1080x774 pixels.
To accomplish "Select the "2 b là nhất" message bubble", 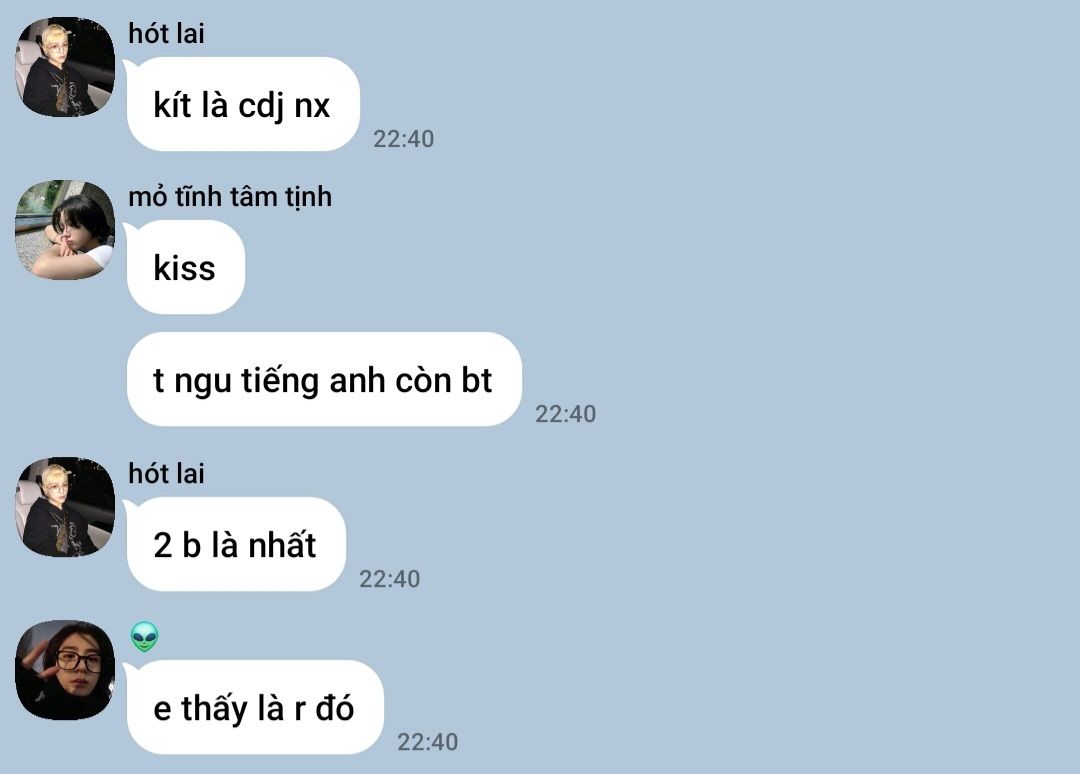I will 236,544.
